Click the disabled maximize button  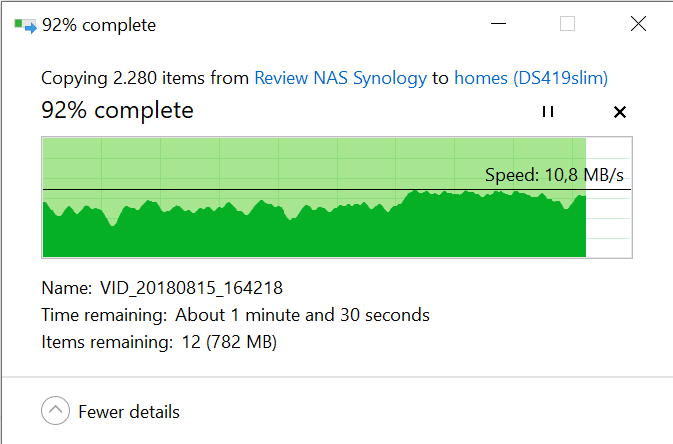(x=567, y=24)
